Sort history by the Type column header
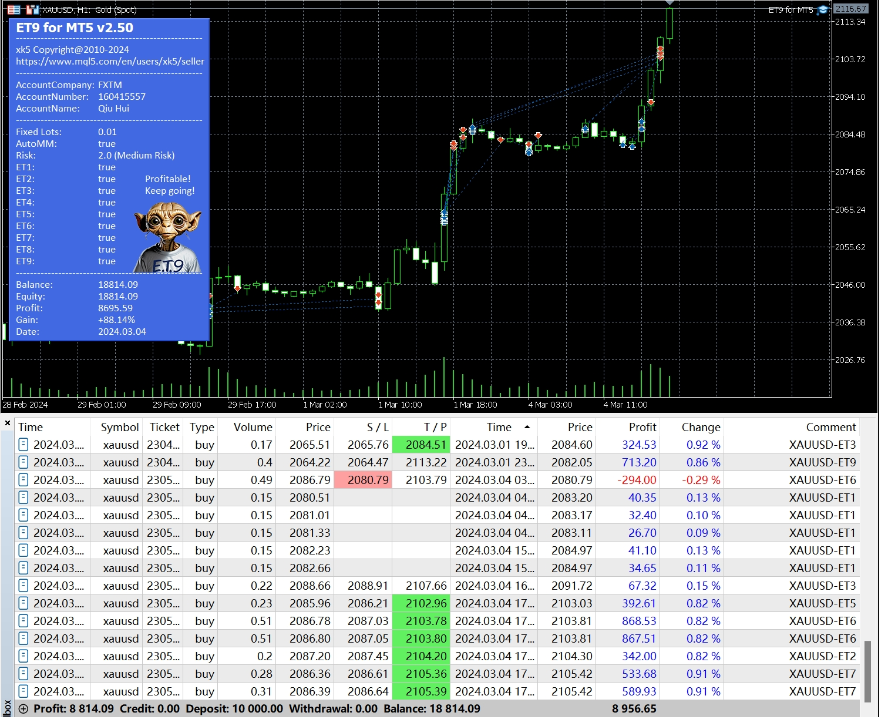 [202, 427]
